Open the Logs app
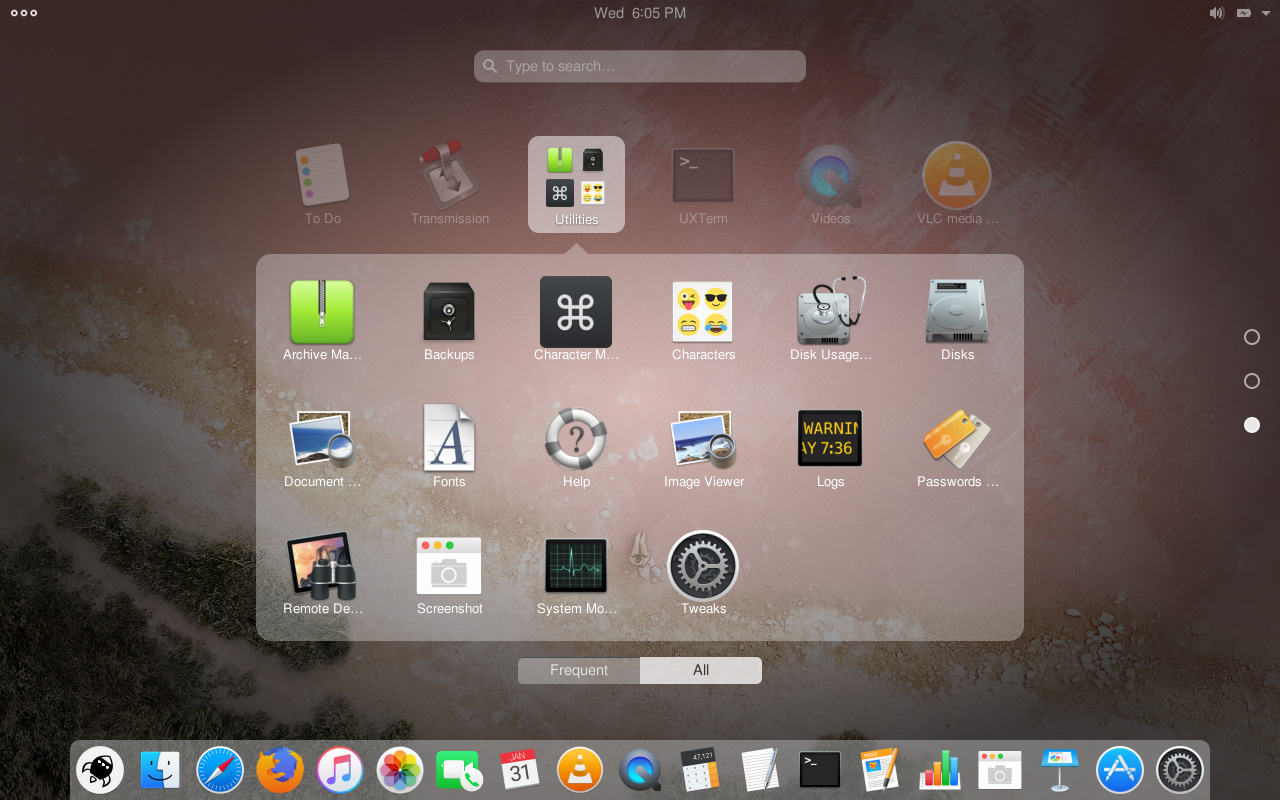 830,447
